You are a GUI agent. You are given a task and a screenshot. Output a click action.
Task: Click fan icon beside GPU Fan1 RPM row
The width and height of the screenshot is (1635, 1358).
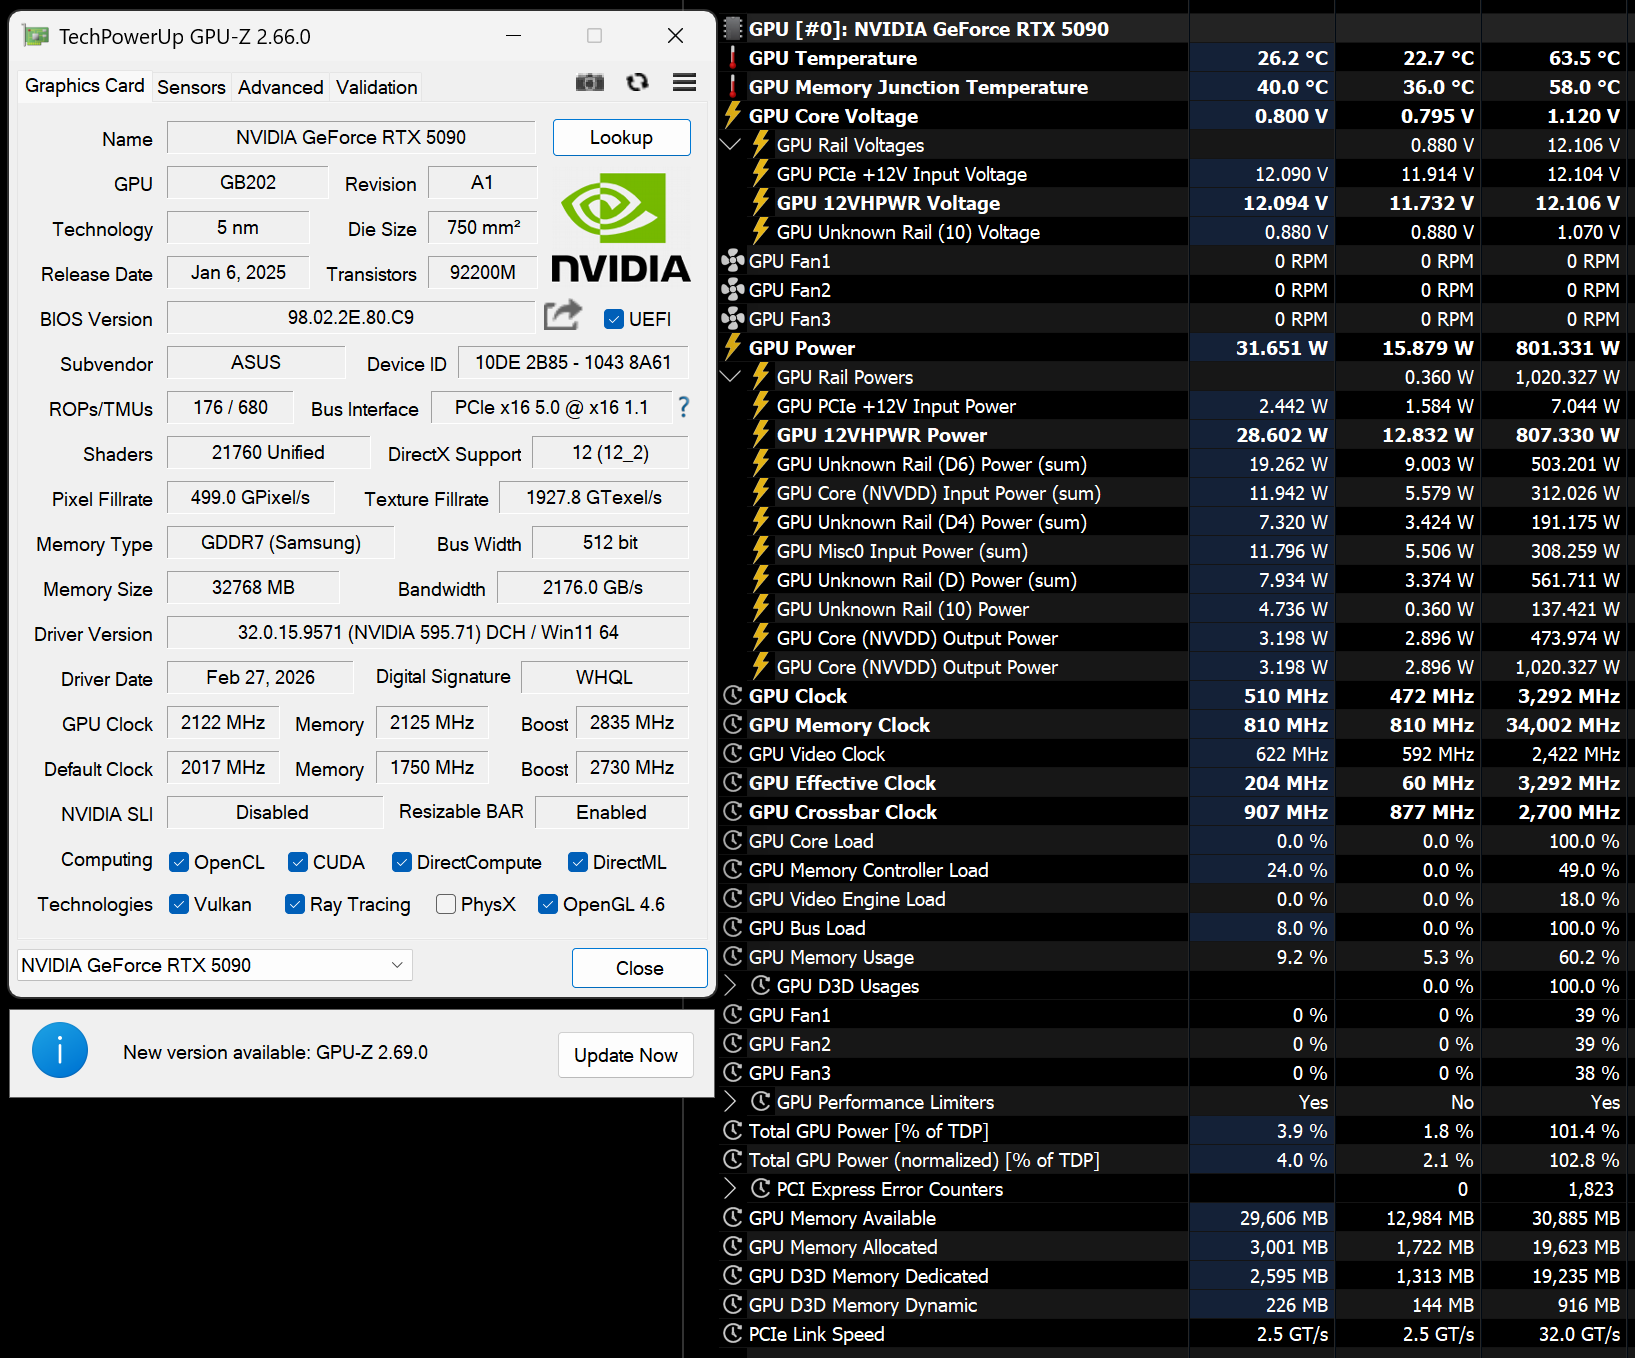[x=733, y=261]
